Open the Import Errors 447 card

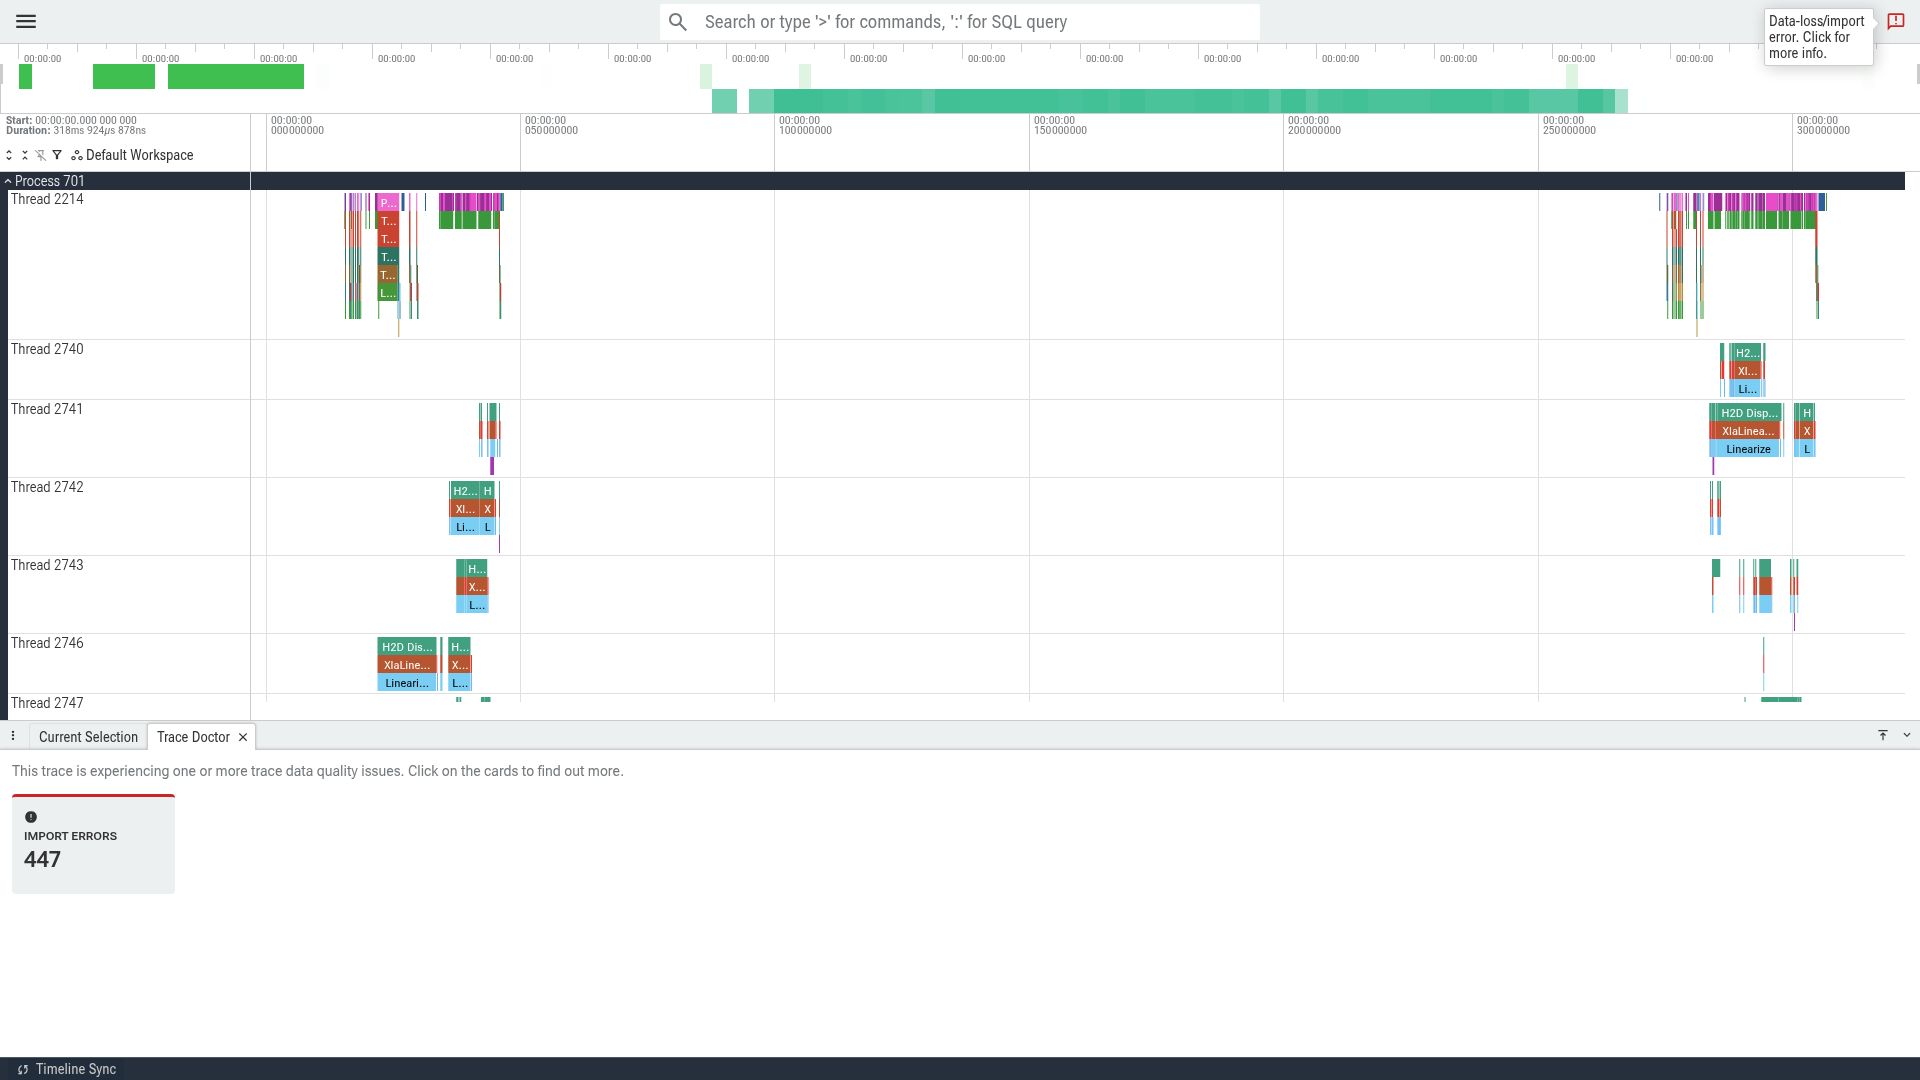93,844
